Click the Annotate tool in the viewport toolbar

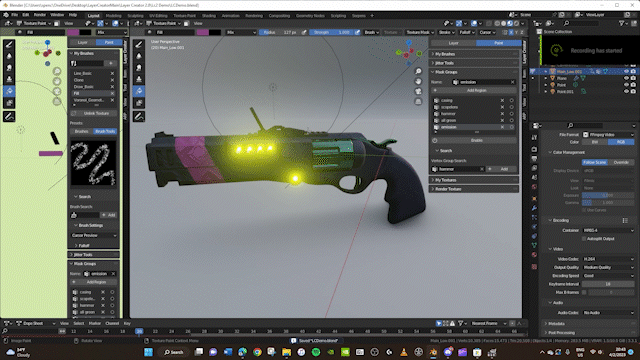[139, 117]
